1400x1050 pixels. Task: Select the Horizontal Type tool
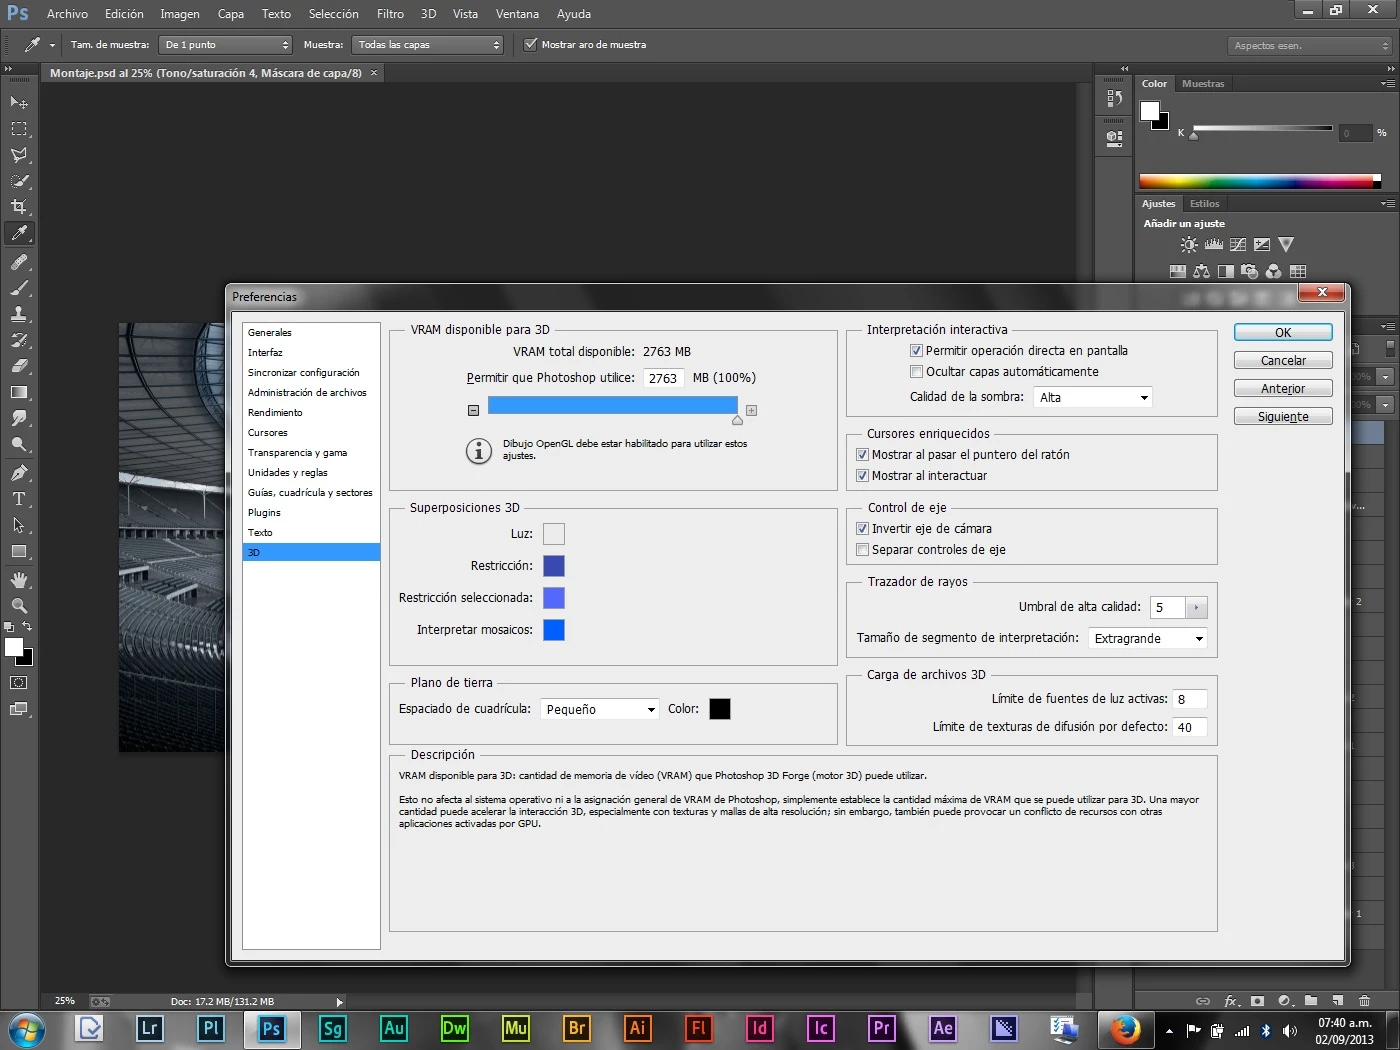coord(19,499)
